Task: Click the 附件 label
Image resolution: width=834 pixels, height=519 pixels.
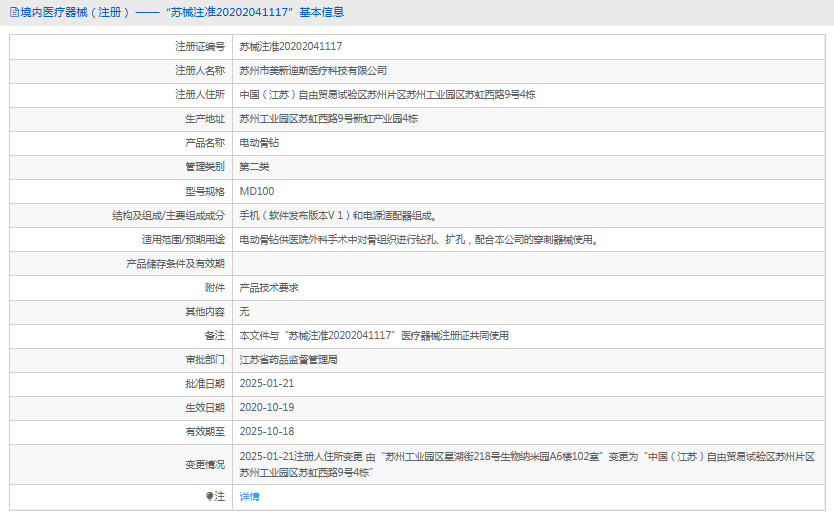Action: point(215,288)
